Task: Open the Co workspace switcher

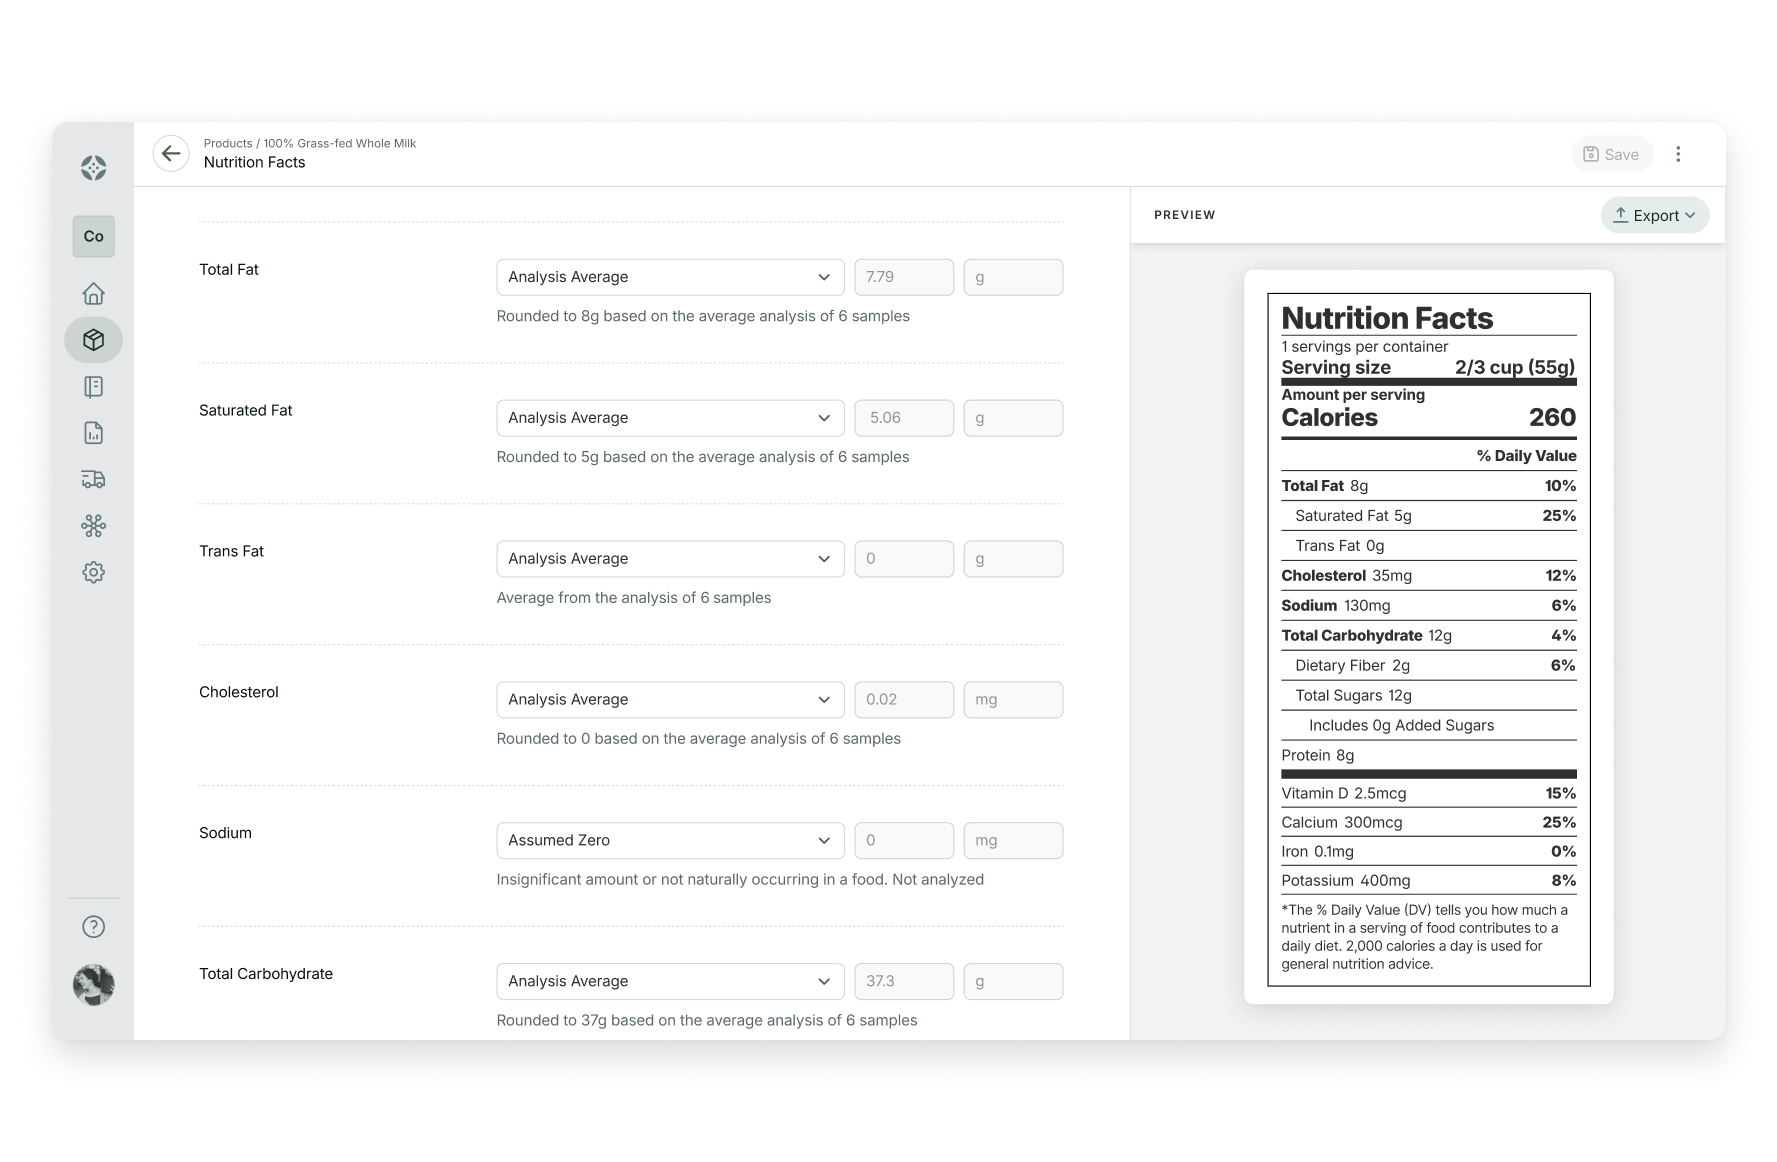Action: (x=93, y=237)
